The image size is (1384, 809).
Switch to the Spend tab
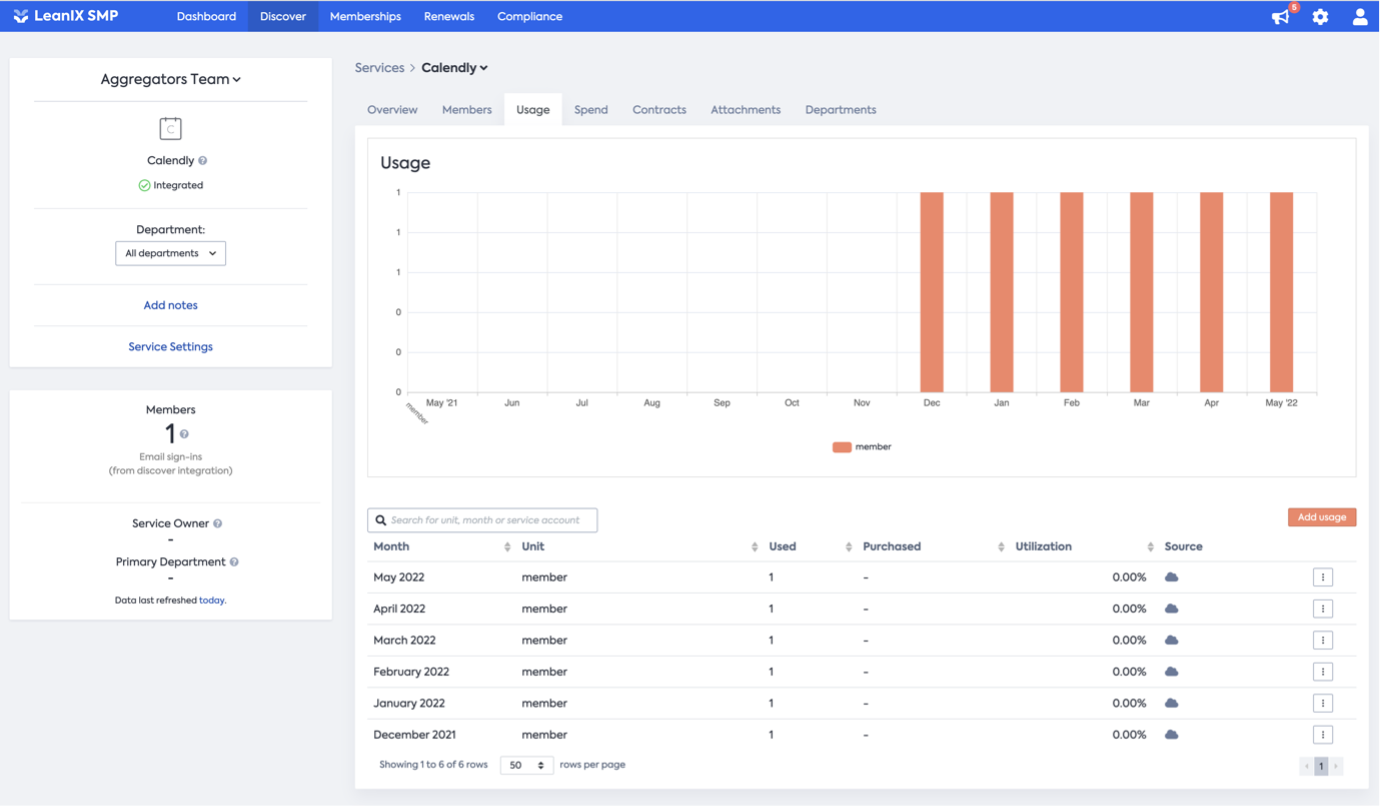593,110
